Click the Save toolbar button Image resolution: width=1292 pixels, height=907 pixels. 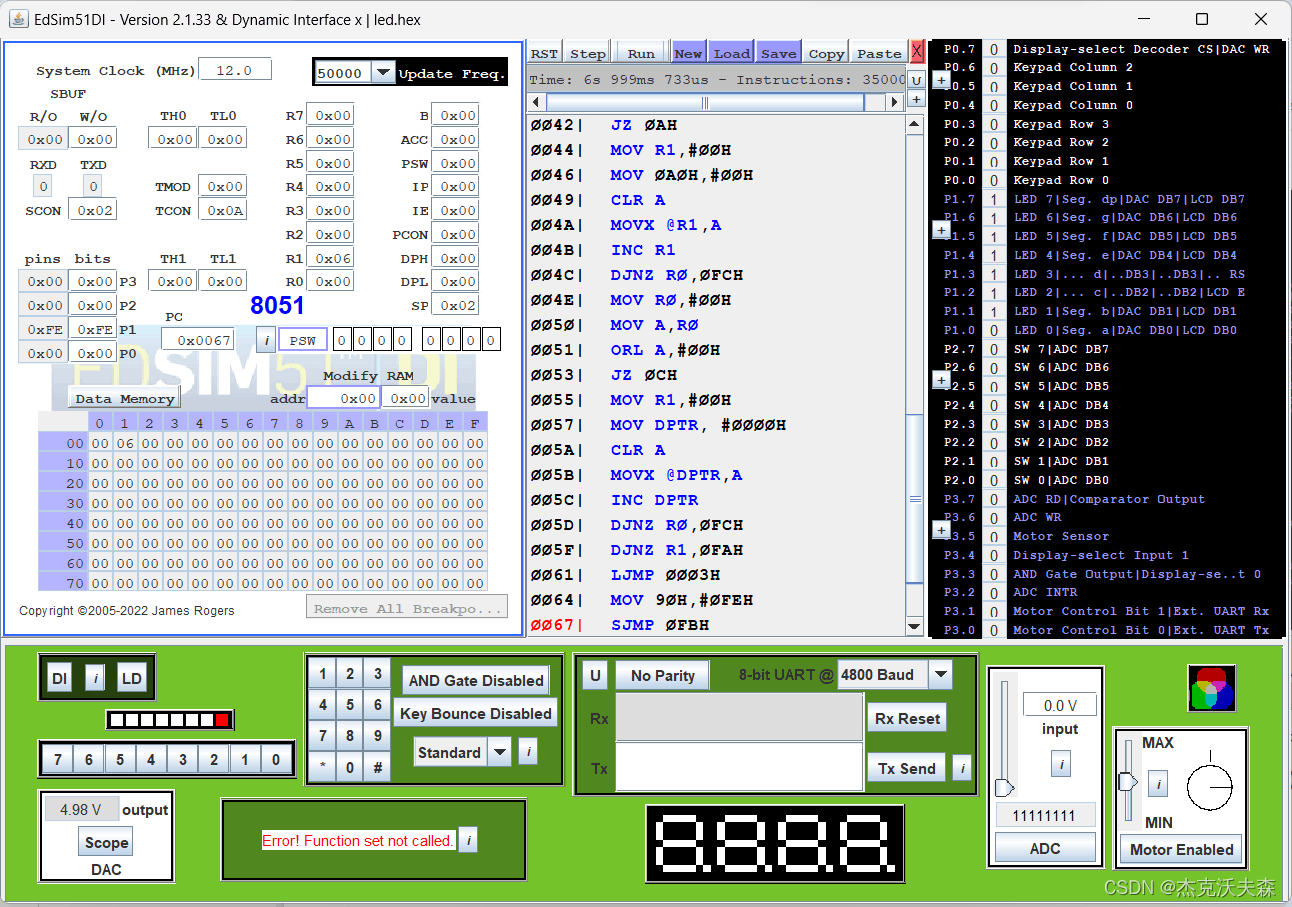778,53
